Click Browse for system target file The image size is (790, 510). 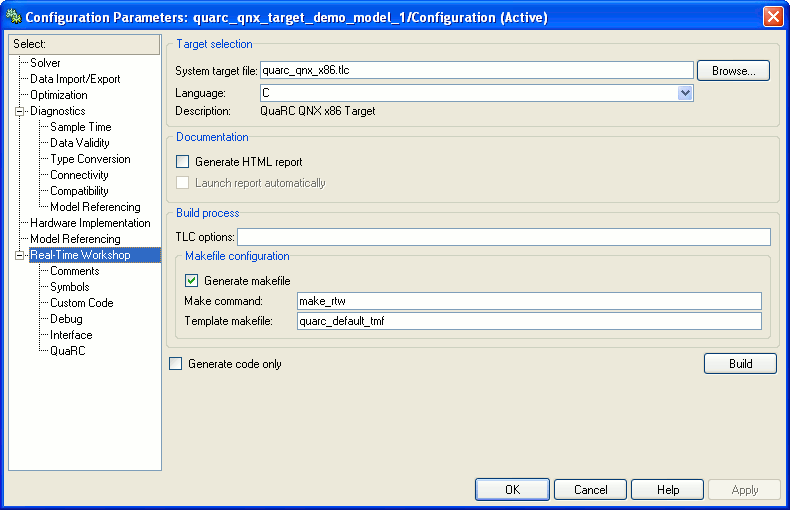click(733, 71)
